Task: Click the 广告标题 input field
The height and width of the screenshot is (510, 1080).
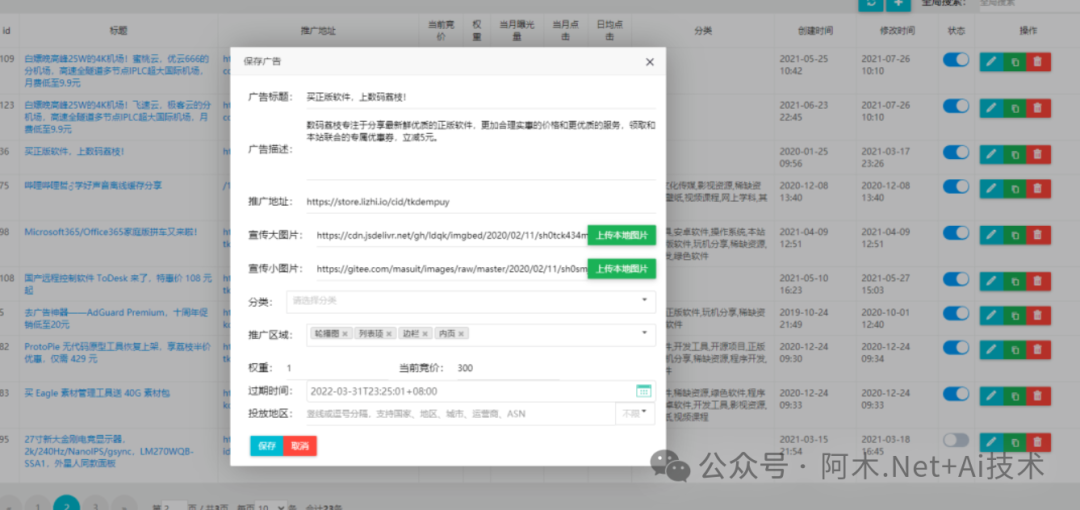Action: 481,97
